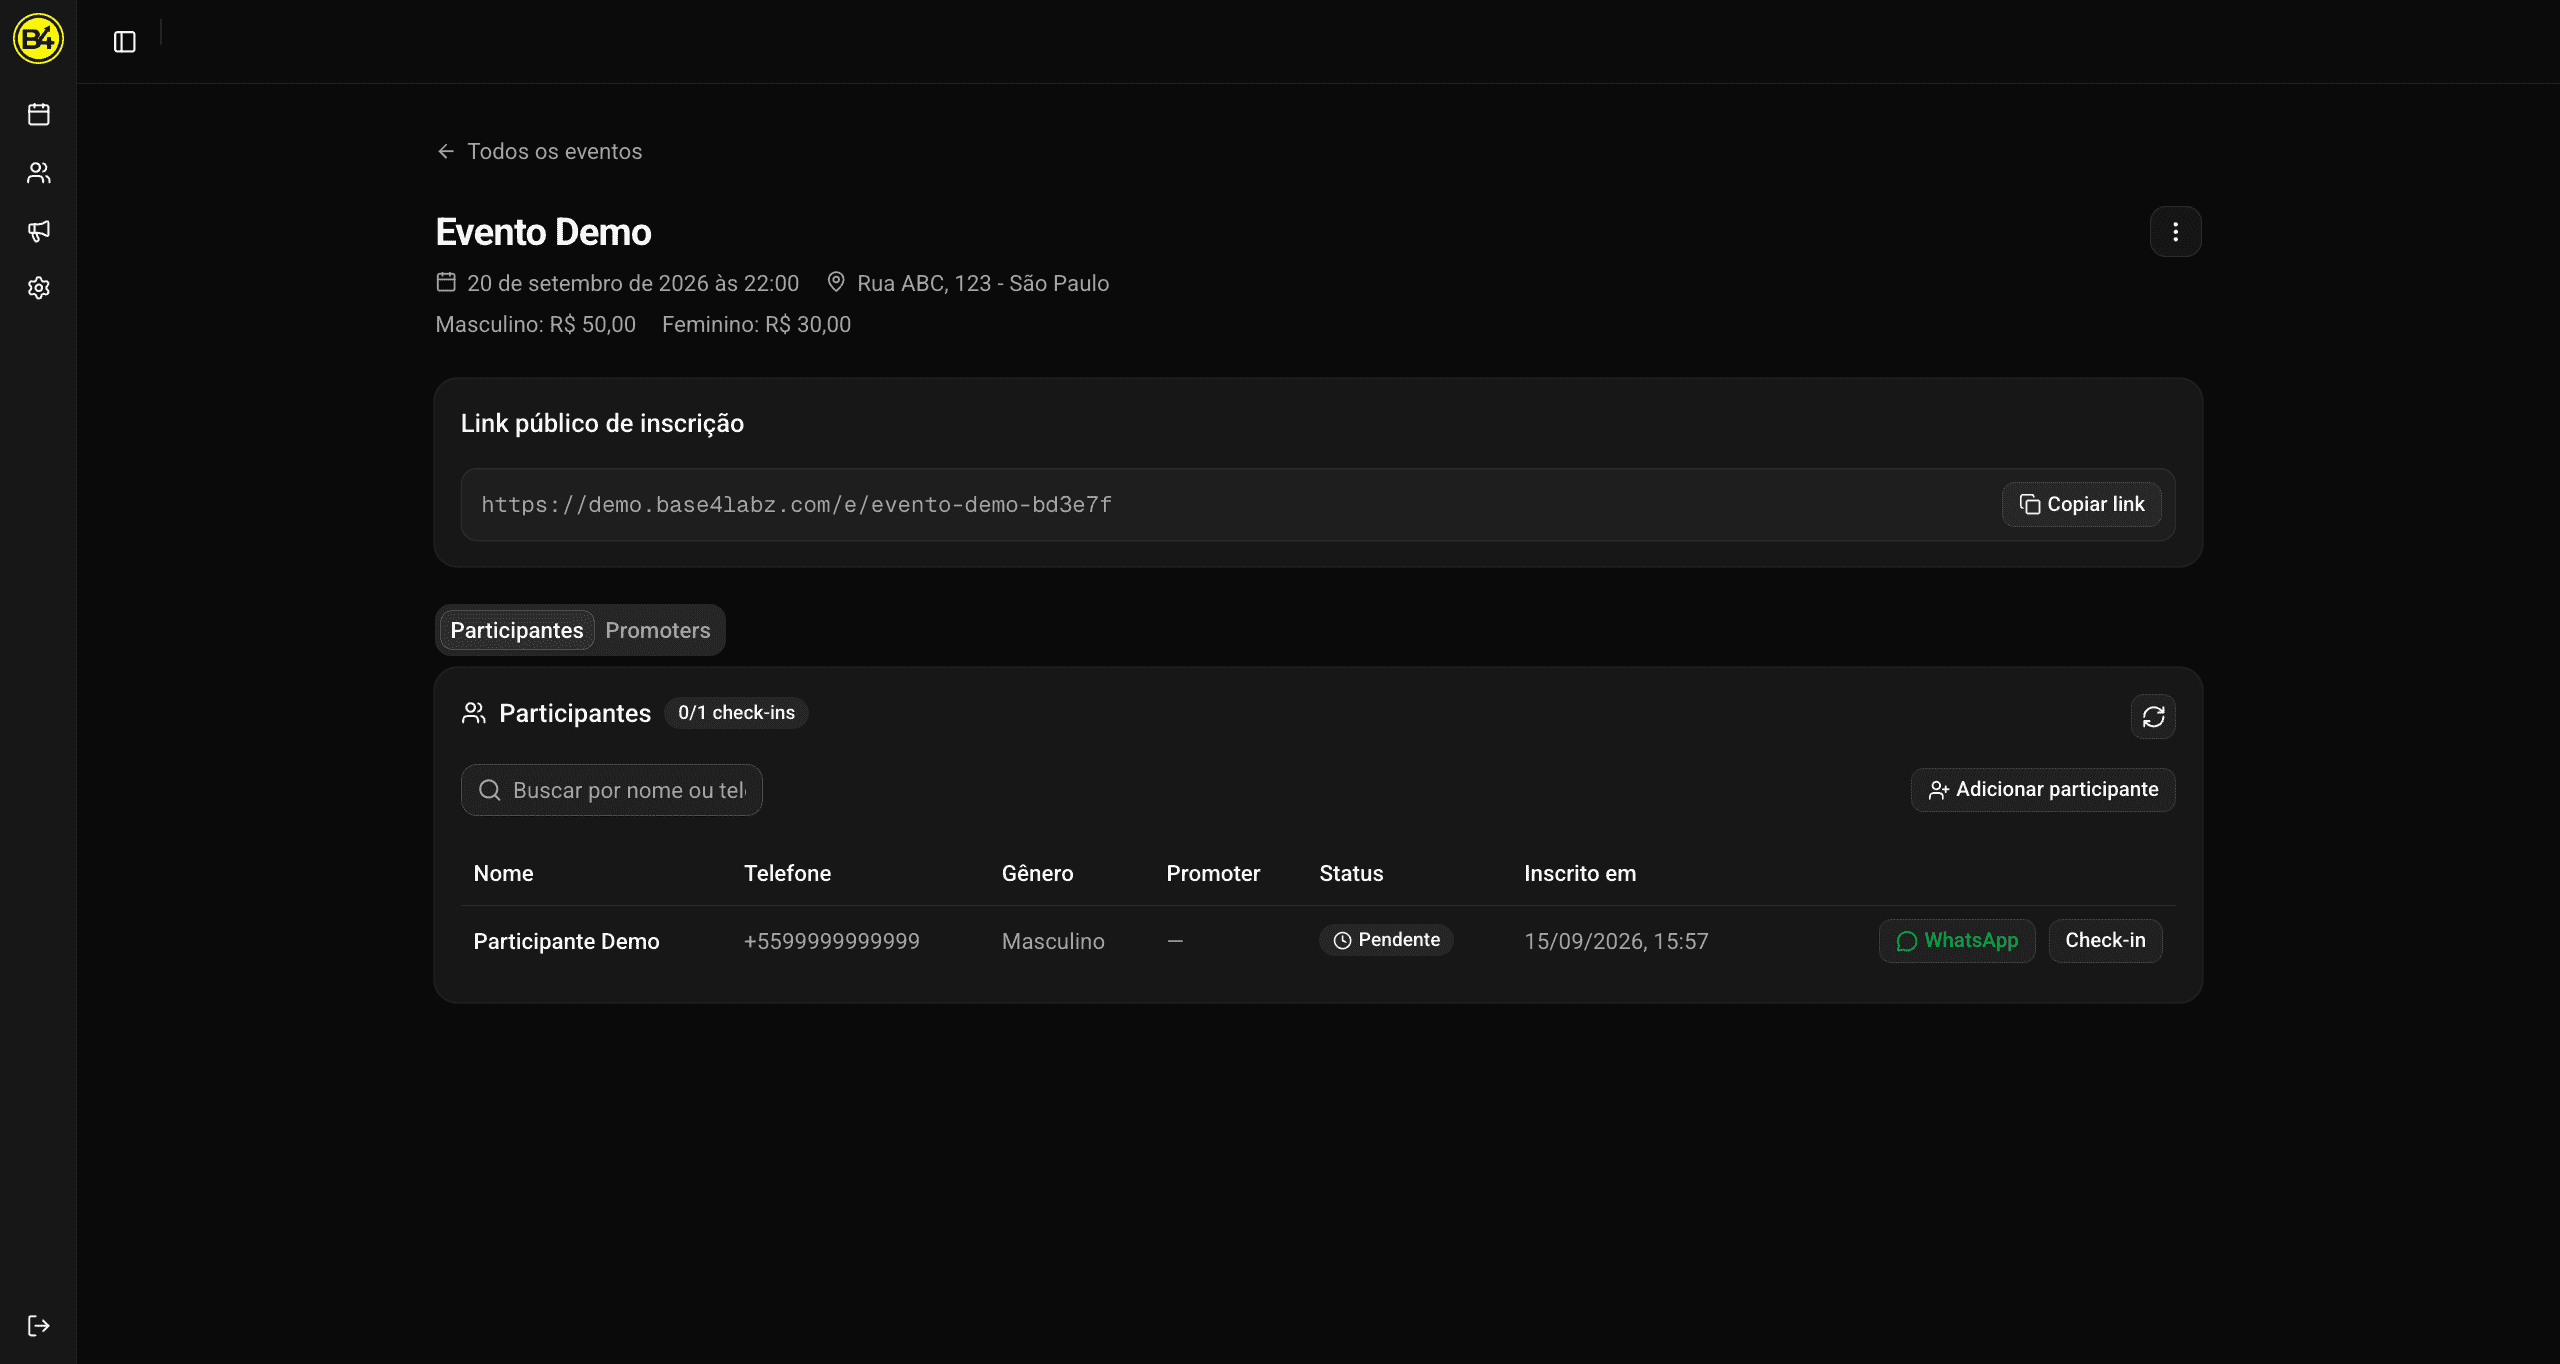The height and width of the screenshot is (1364, 2560).
Task: Open the settings gear icon in sidebar
Action: (x=39, y=288)
